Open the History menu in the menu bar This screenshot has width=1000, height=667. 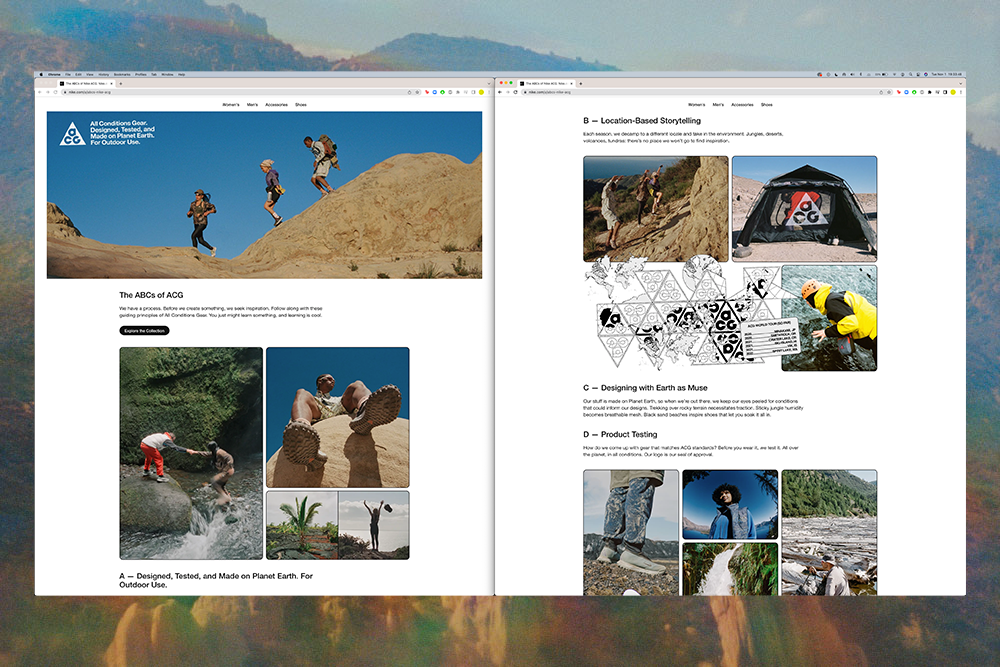(103, 75)
